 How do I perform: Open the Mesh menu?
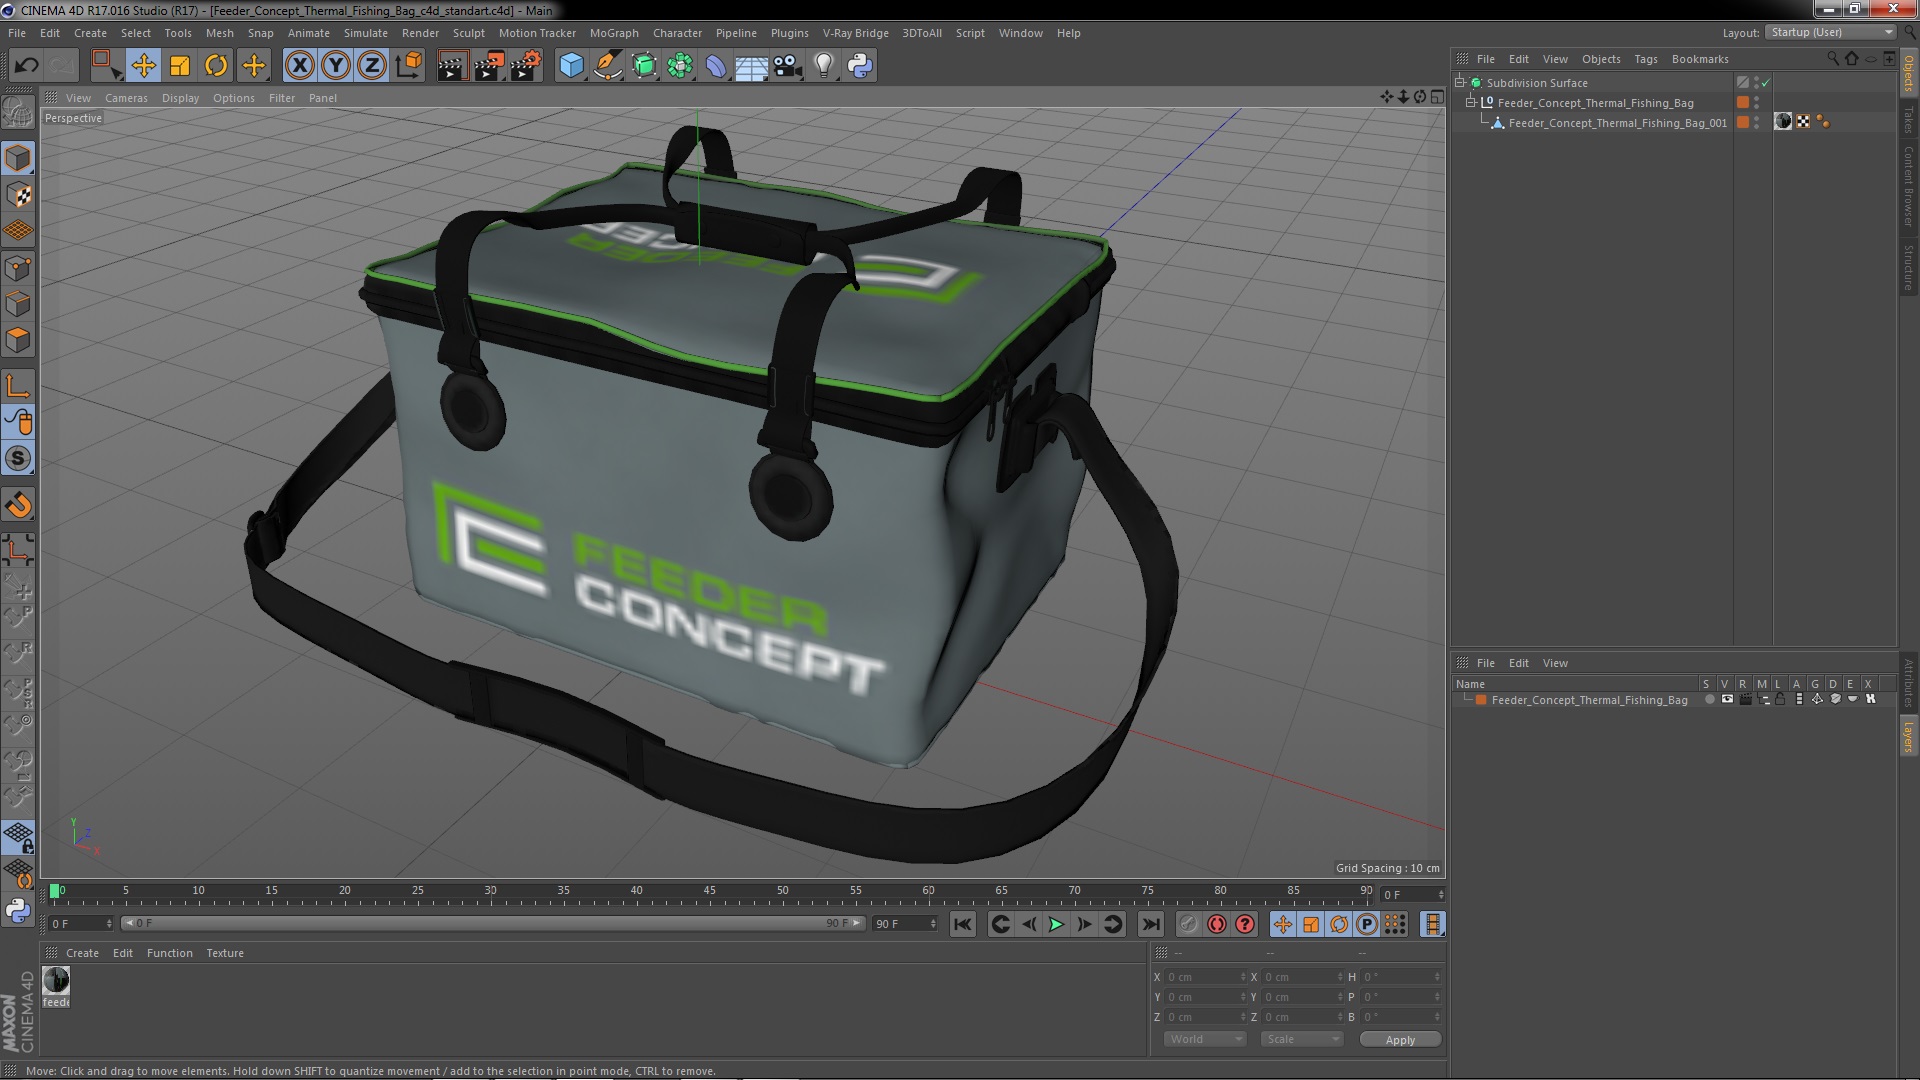[x=219, y=33]
